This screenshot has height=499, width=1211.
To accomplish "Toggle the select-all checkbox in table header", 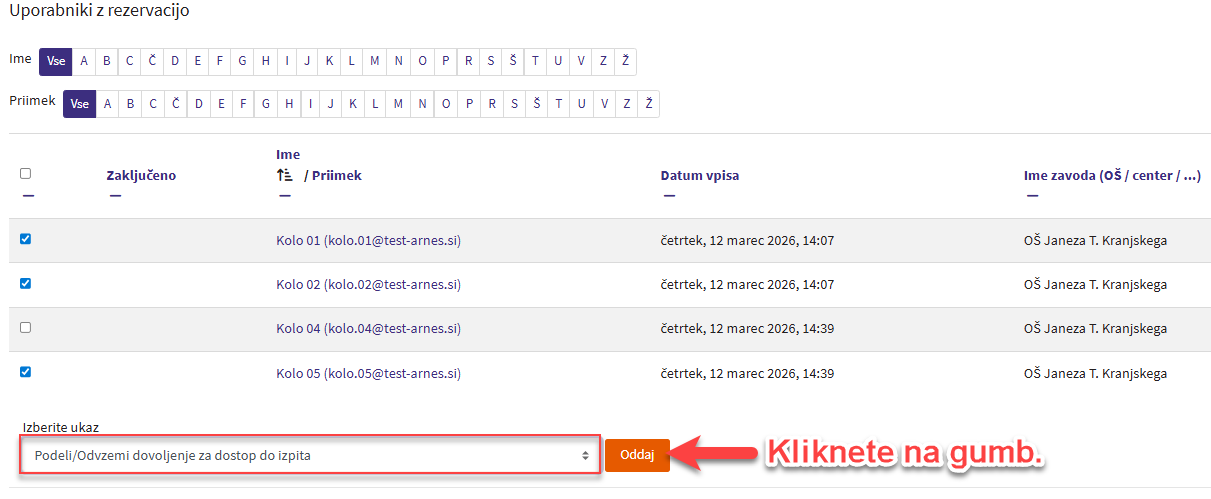I will click(x=26, y=173).
